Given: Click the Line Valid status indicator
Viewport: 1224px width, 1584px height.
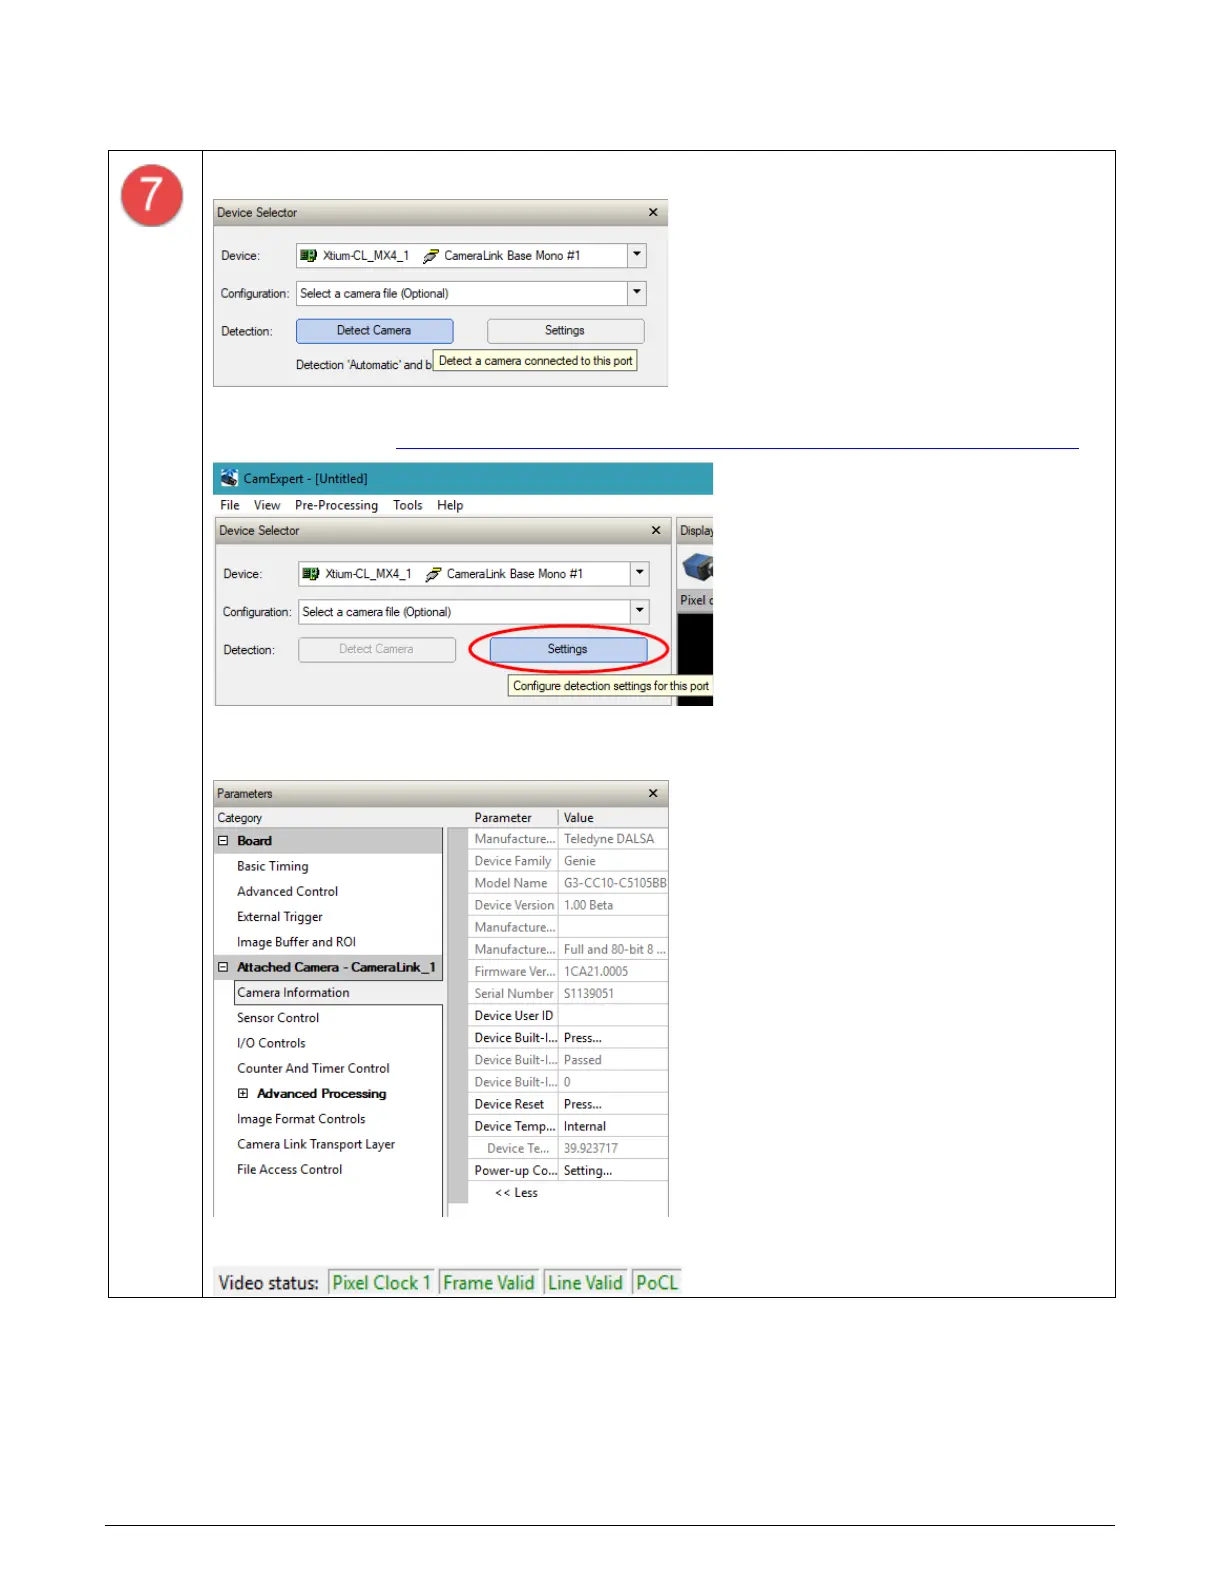Looking at the screenshot, I should 585,1282.
